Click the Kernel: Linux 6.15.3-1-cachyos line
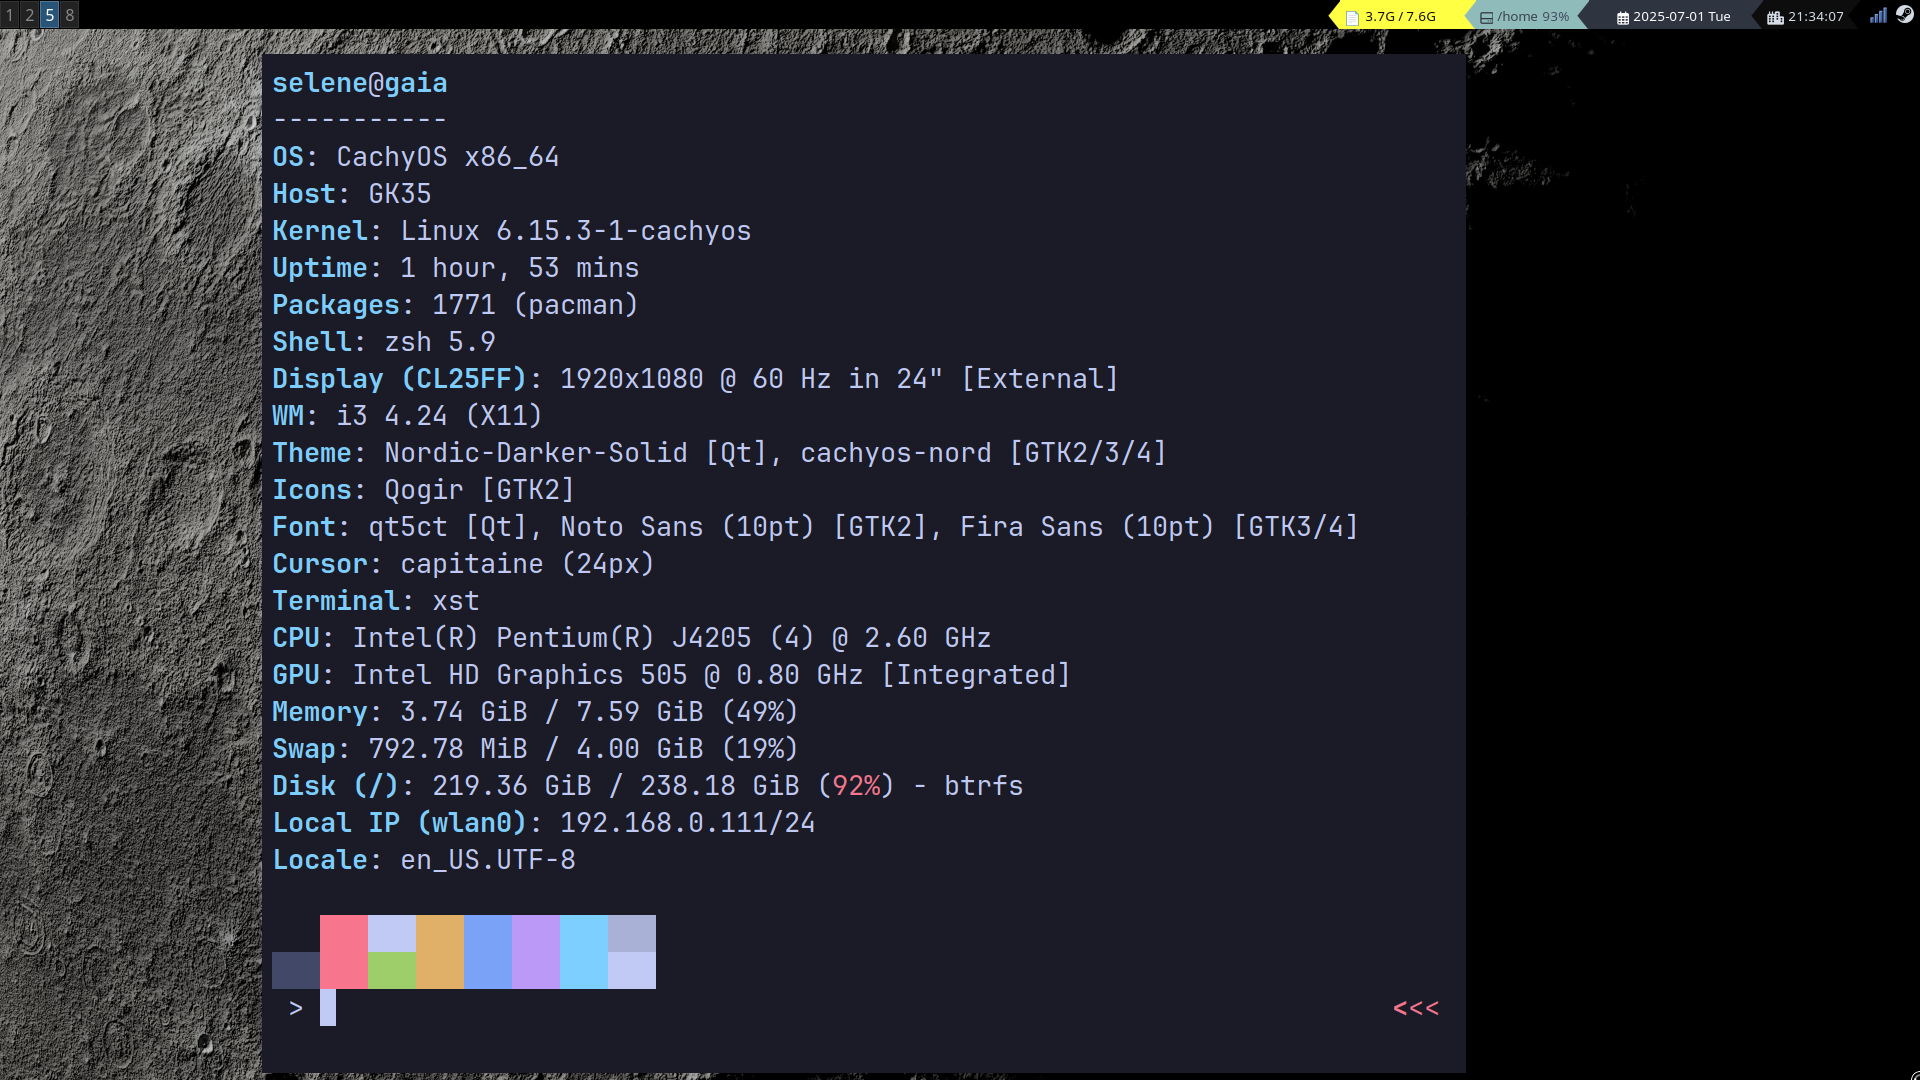The height and width of the screenshot is (1080, 1920). tap(512, 231)
